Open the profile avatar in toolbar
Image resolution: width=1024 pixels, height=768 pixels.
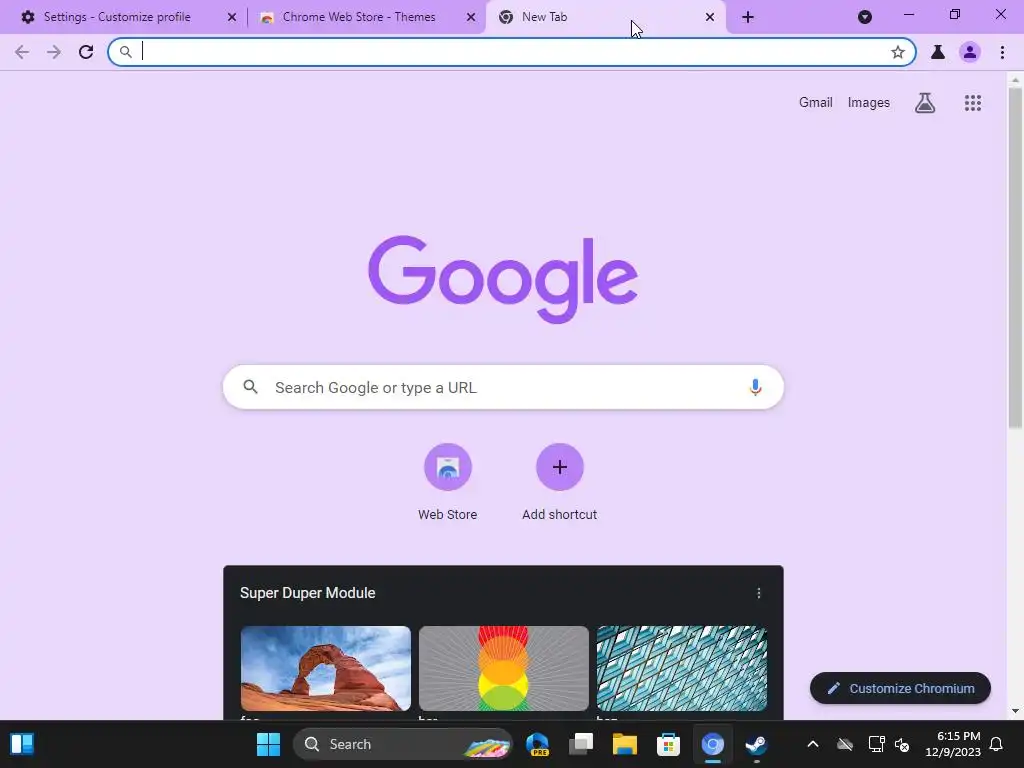click(x=970, y=52)
